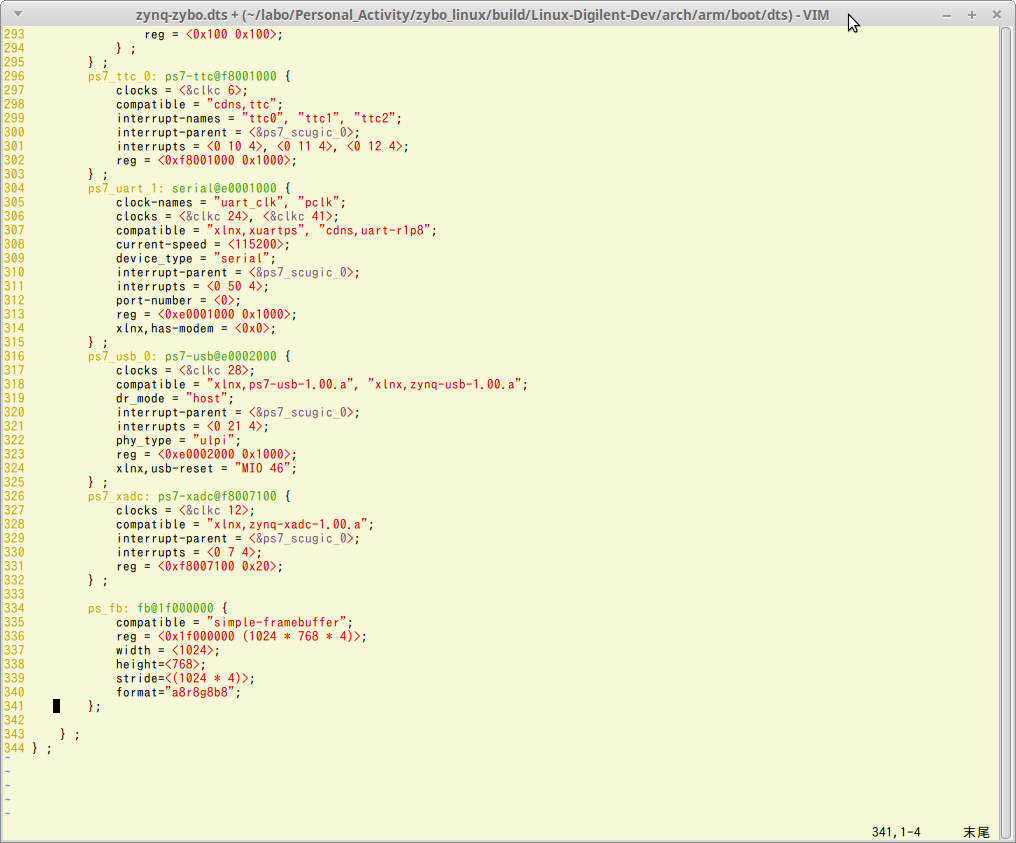1016x843 pixels.
Task: Click line number 334 next to ps_fb node
Action: tap(15, 607)
